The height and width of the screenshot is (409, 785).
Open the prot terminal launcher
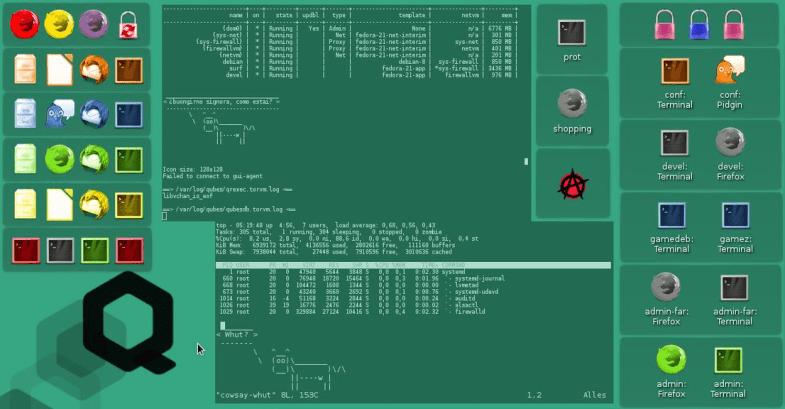click(572, 33)
